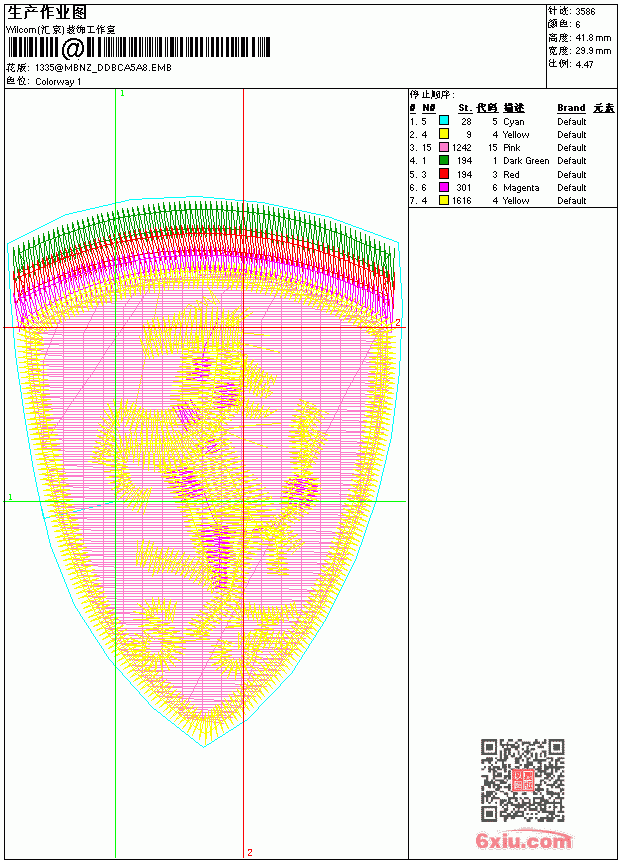
Task: Open the 6xiu.com watermark link
Action: coord(523,840)
